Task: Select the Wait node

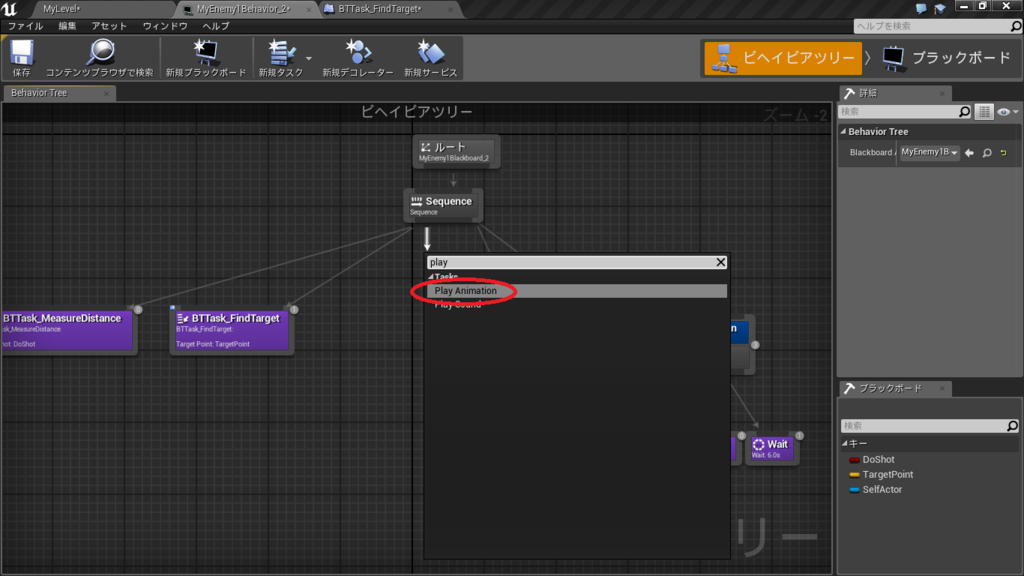Action: point(771,449)
